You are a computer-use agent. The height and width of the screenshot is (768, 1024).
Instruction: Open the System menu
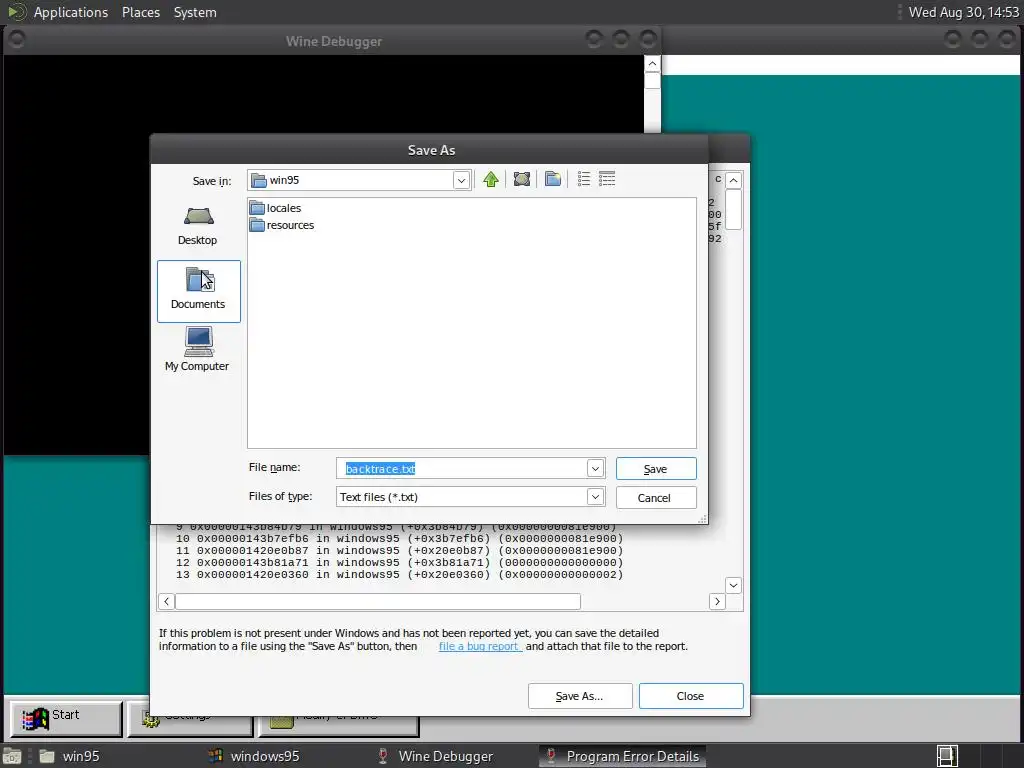click(195, 12)
